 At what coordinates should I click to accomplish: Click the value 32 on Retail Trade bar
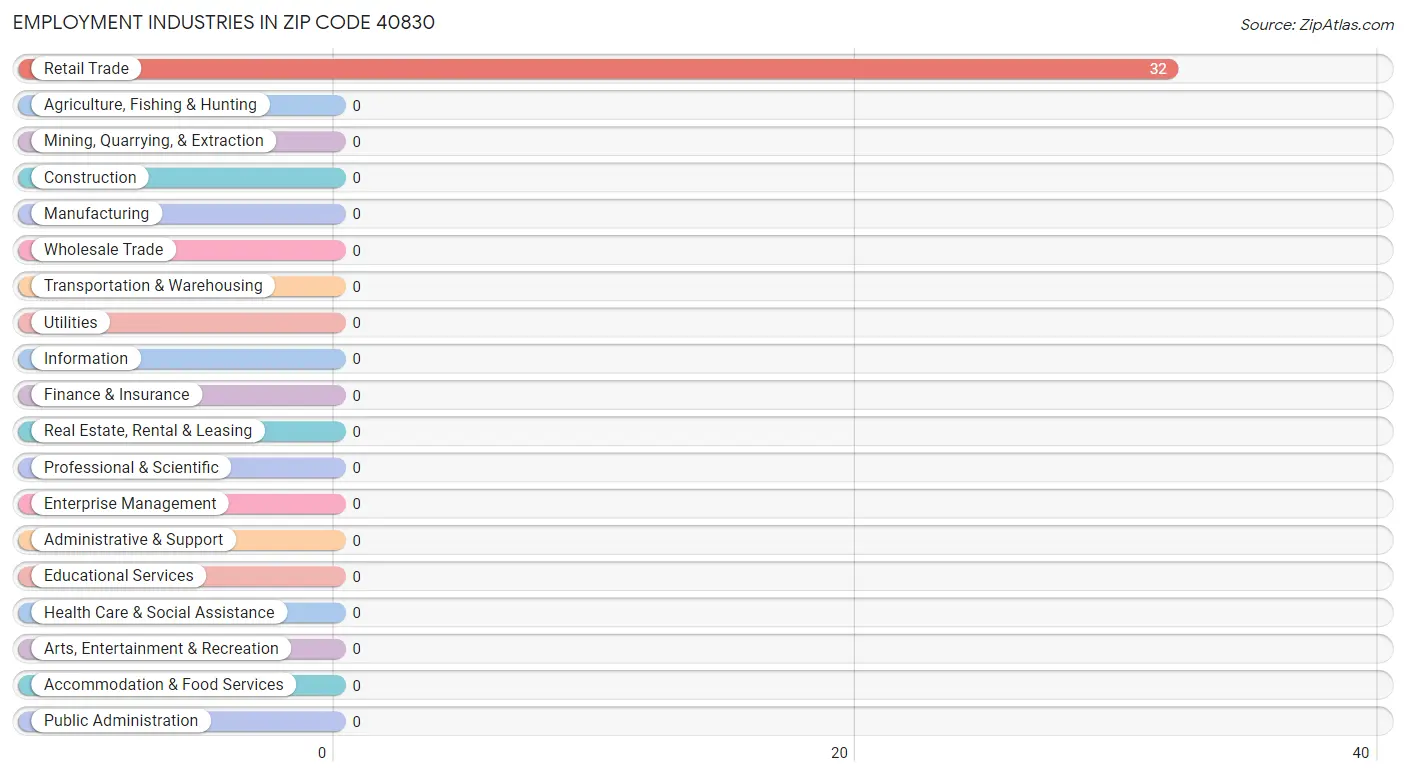pyautogui.click(x=1158, y=69)
